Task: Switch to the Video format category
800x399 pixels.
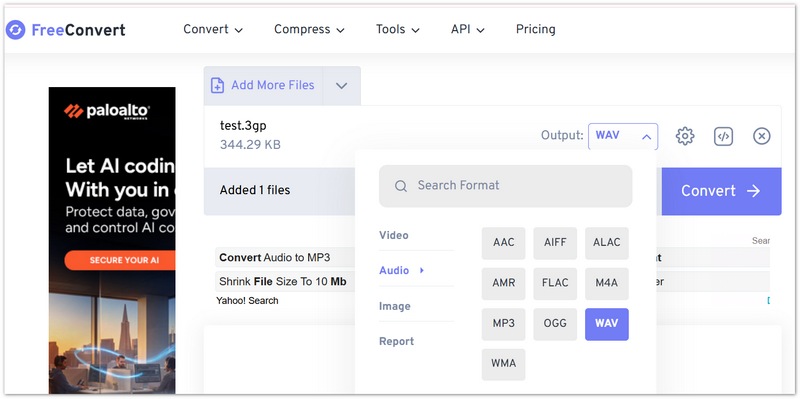Action: (393, 235)
